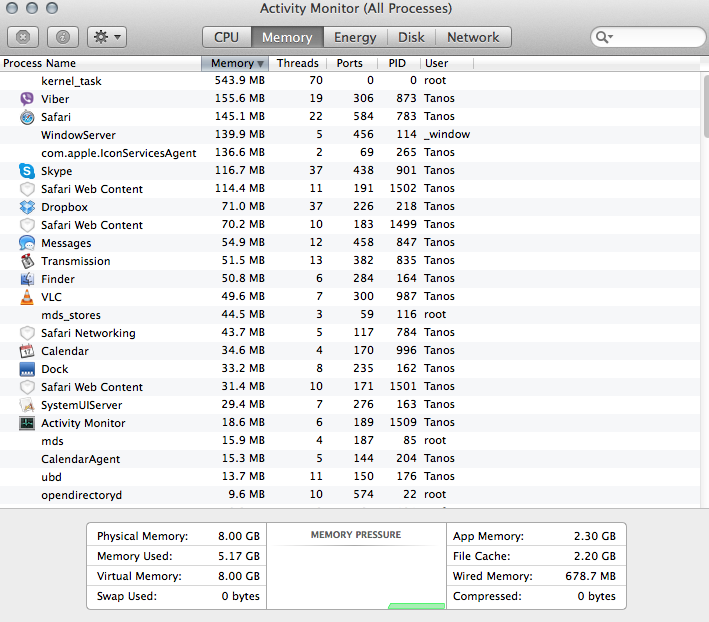
Task: Click the SystemUIServer icon
Action: click(x=27, y=405)
